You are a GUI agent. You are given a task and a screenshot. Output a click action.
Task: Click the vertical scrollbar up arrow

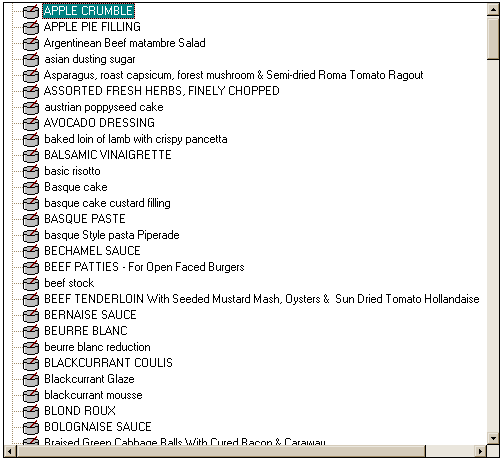pyautogui.click(x=493, y=10)
